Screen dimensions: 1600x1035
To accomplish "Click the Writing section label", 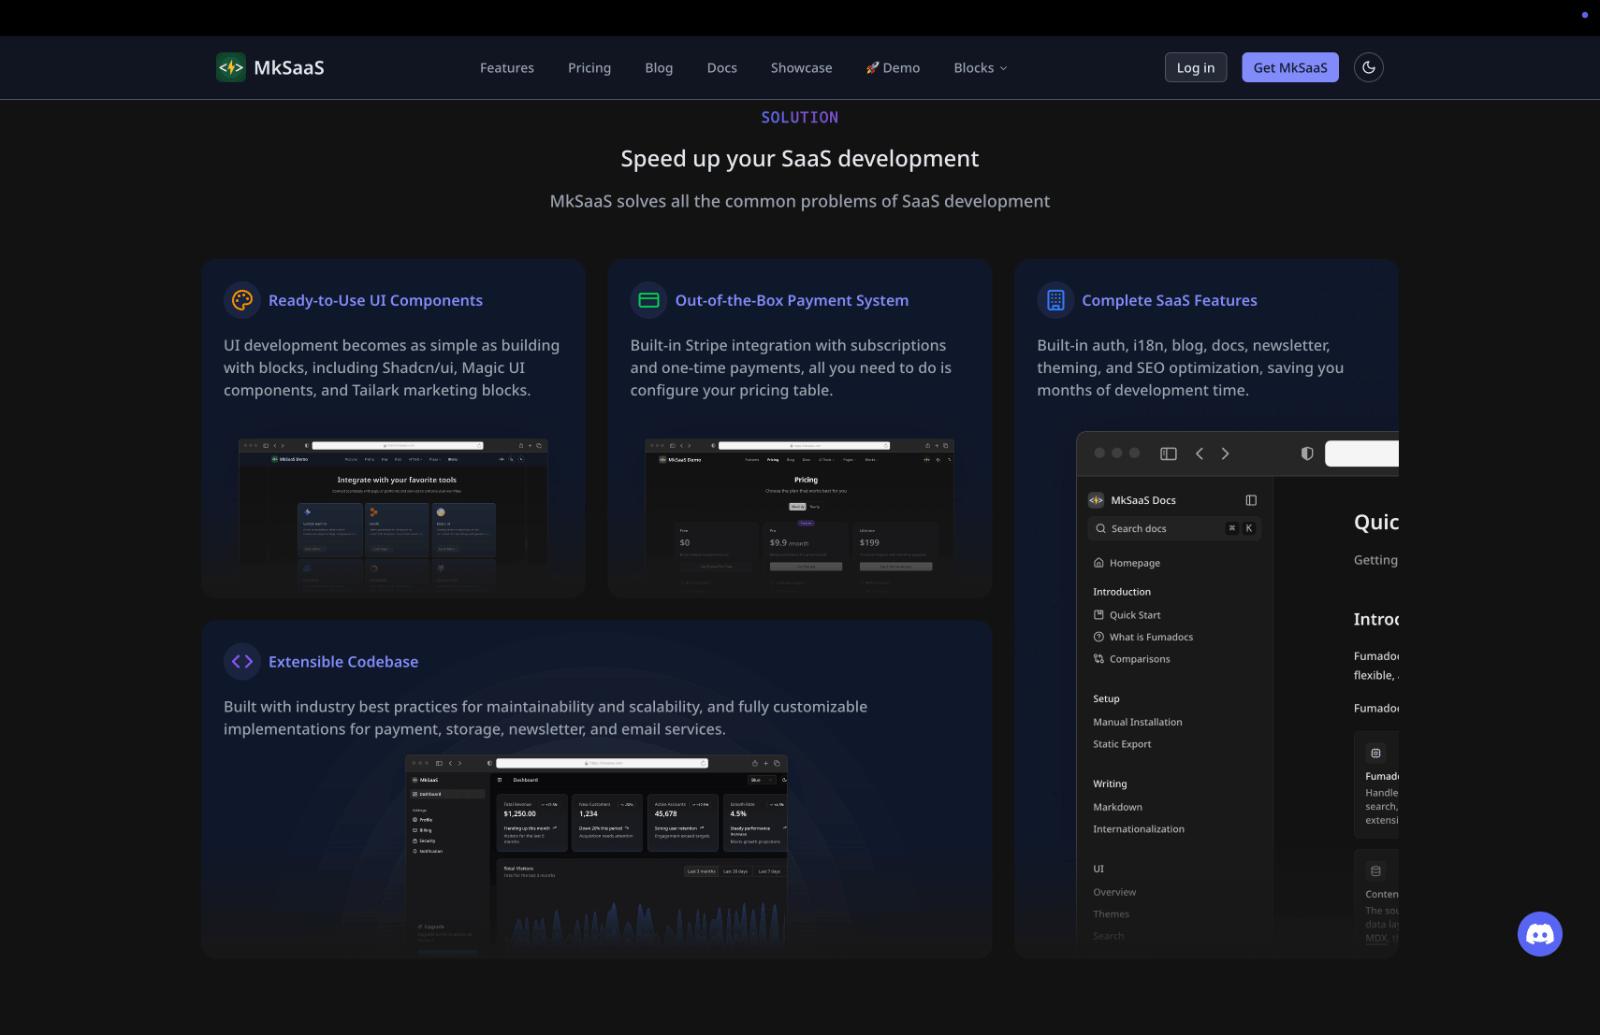I will tap(1109, 784).
